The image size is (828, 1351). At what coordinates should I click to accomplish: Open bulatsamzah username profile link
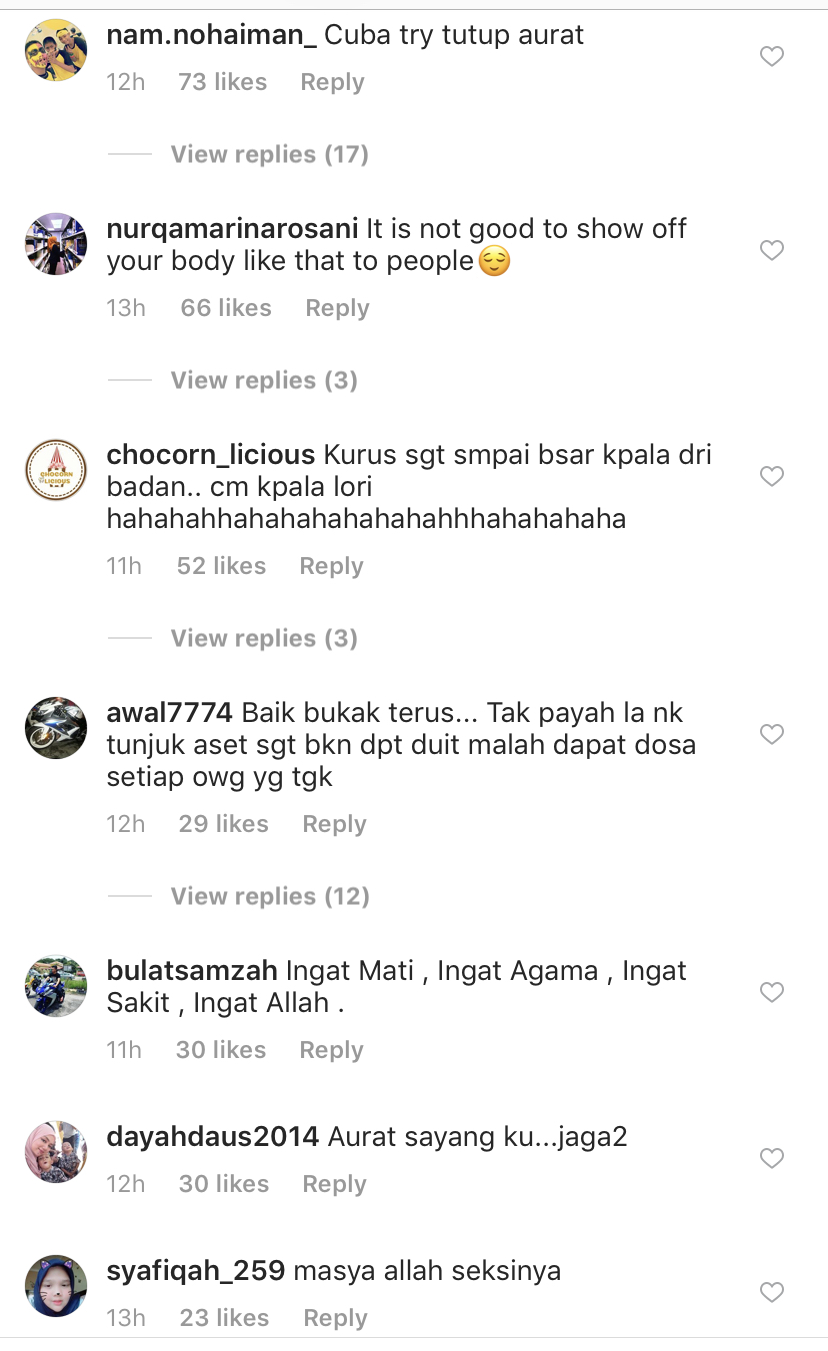192,970
